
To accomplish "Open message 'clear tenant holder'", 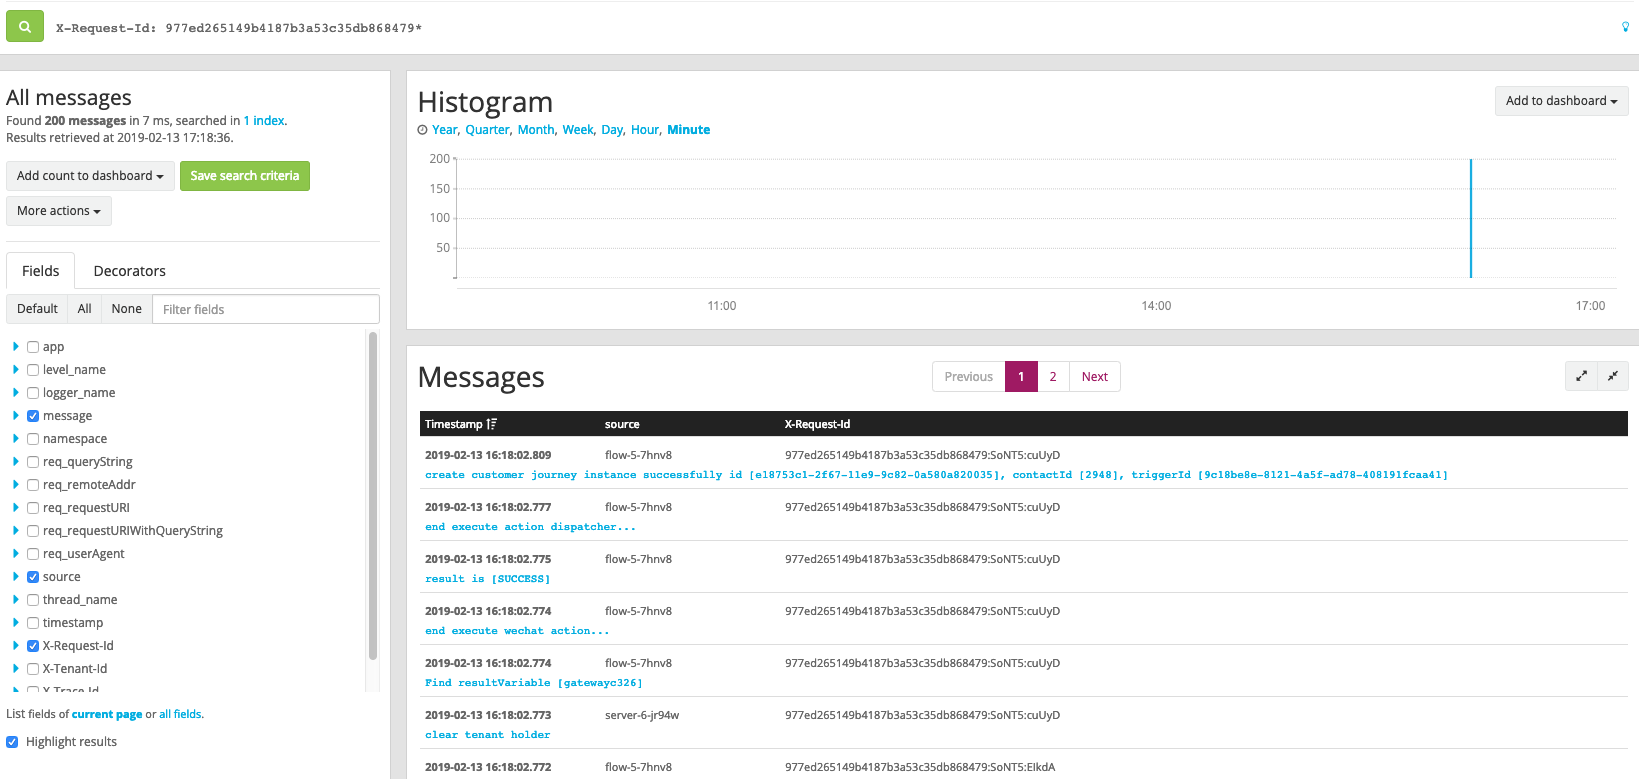I will click(488, 735).
